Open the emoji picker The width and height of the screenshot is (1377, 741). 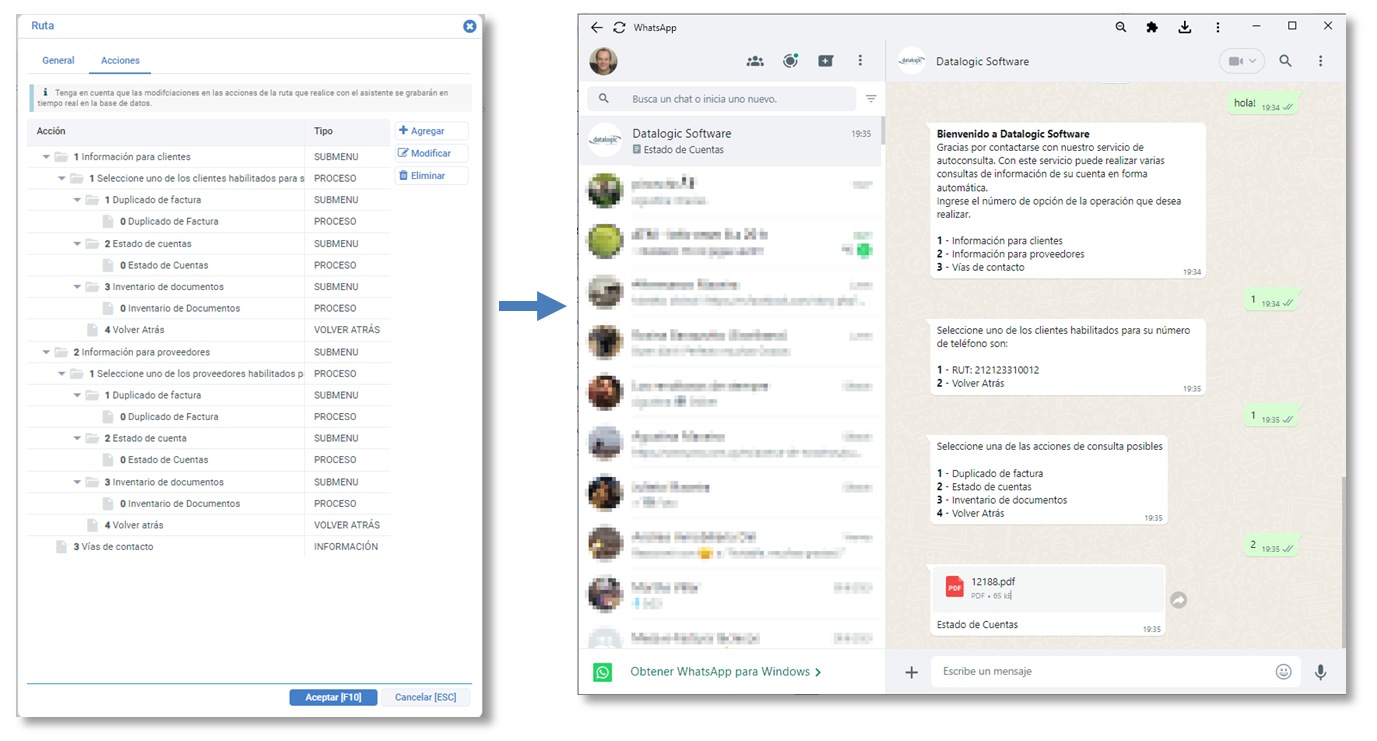[1283, 672]
